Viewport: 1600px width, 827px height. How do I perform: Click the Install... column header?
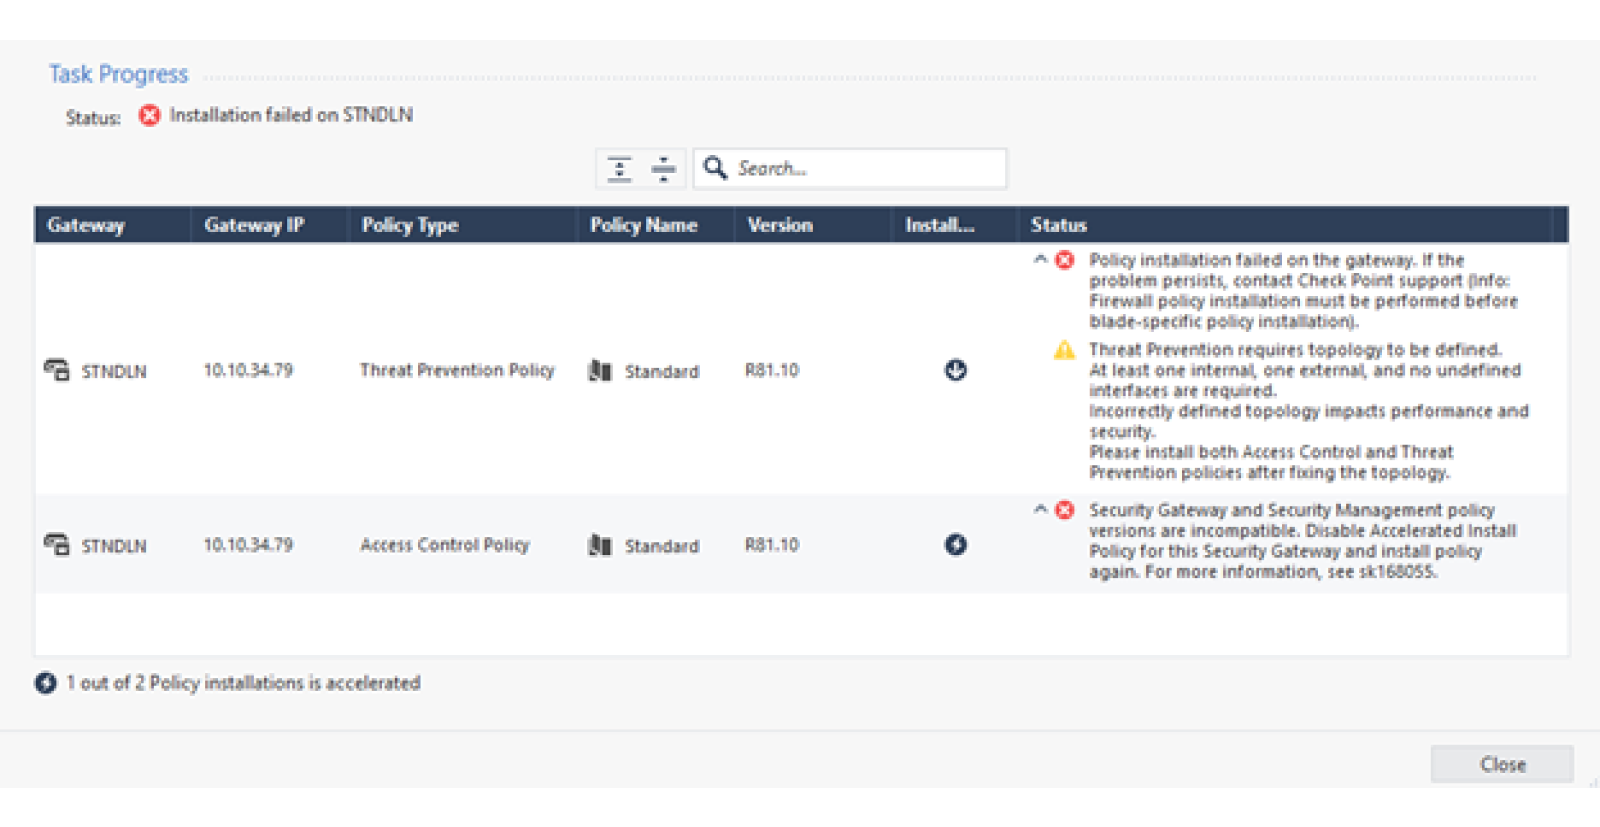(955, 225)
